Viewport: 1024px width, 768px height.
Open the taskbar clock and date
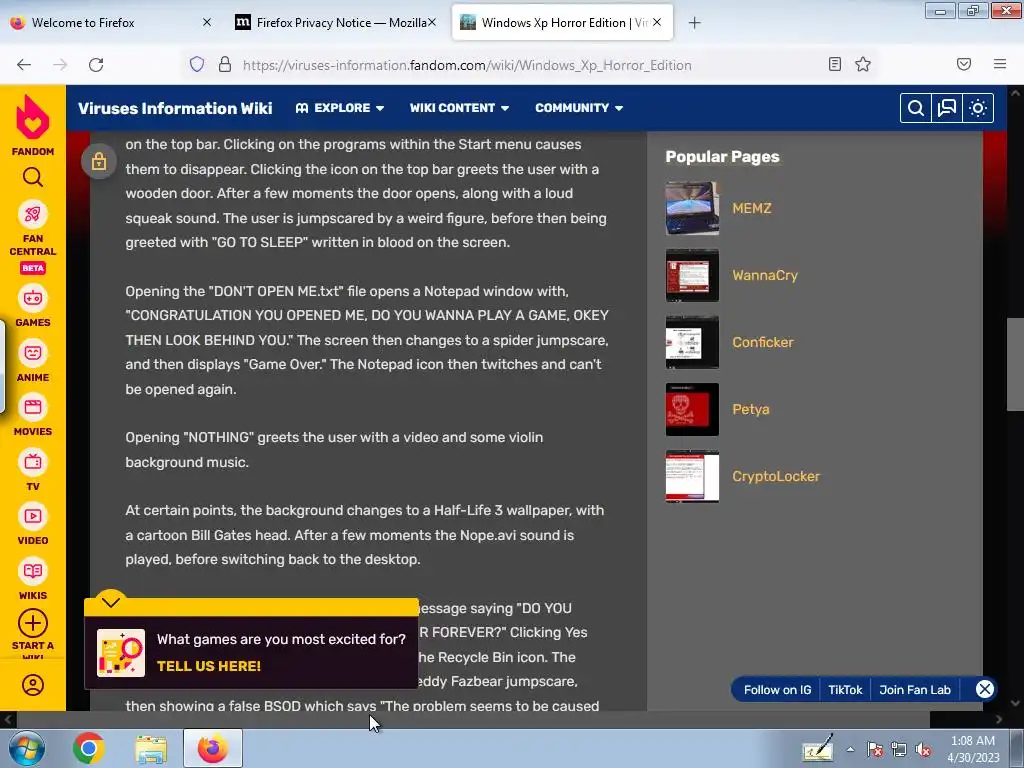pos(973,749)
